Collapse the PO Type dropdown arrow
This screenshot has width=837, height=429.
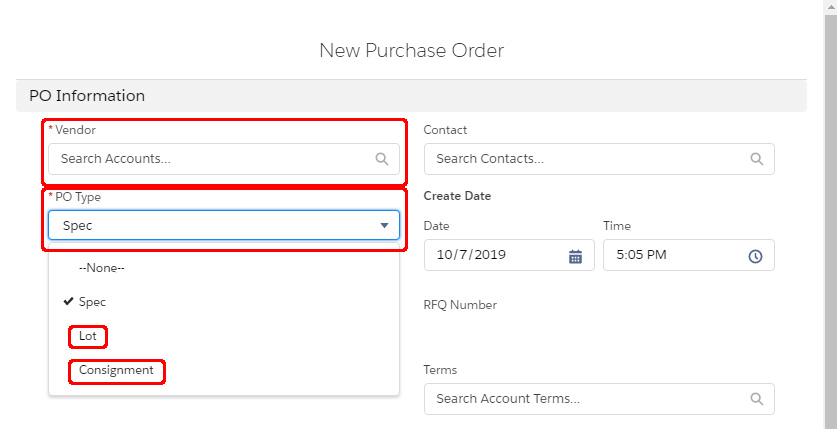click(384, 226)
